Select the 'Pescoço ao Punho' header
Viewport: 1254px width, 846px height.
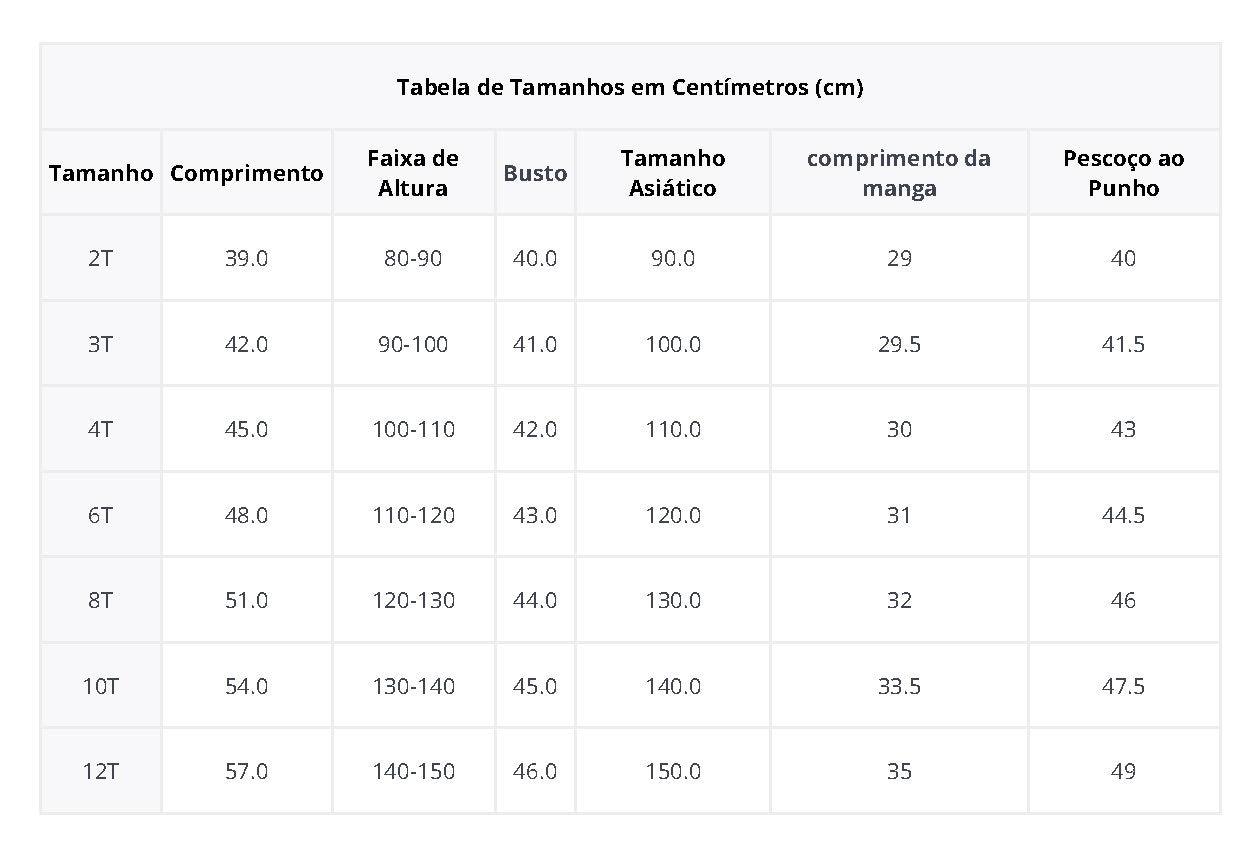pyautogui.click(x=1124, y=173)
